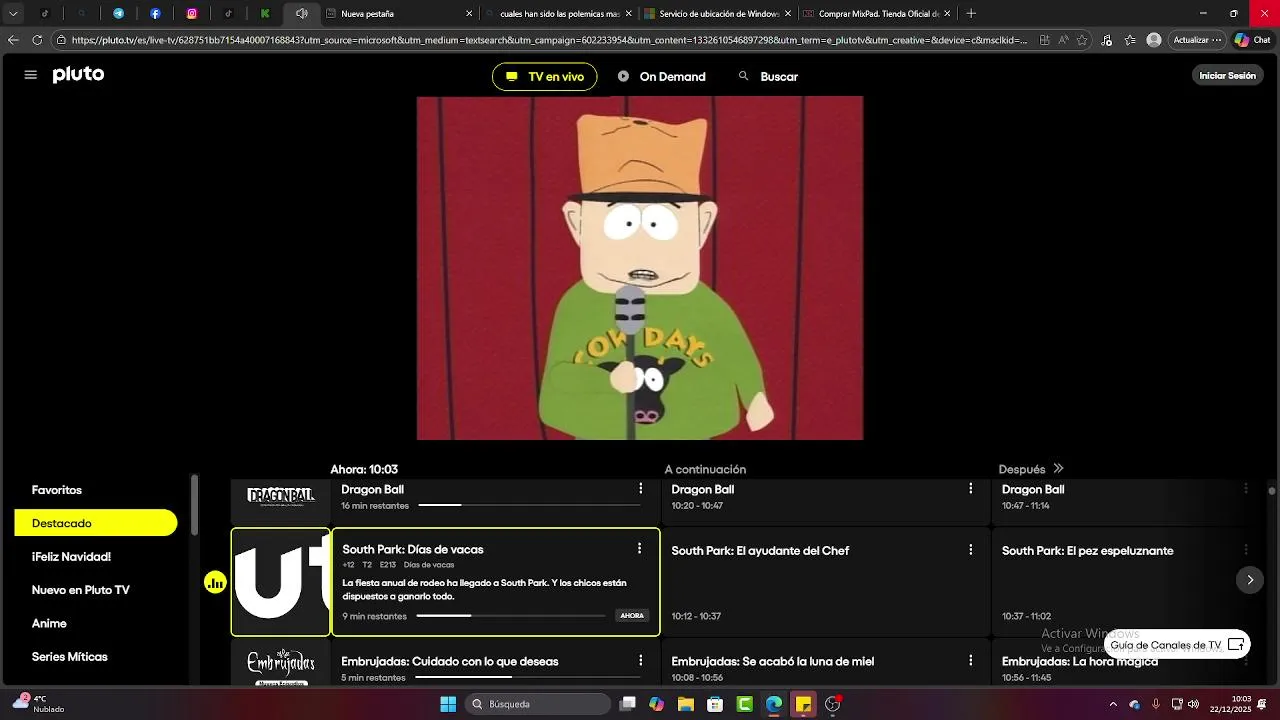
Task: Select Embrujadas: La hora mágica program
Action: click(1080, 661)
